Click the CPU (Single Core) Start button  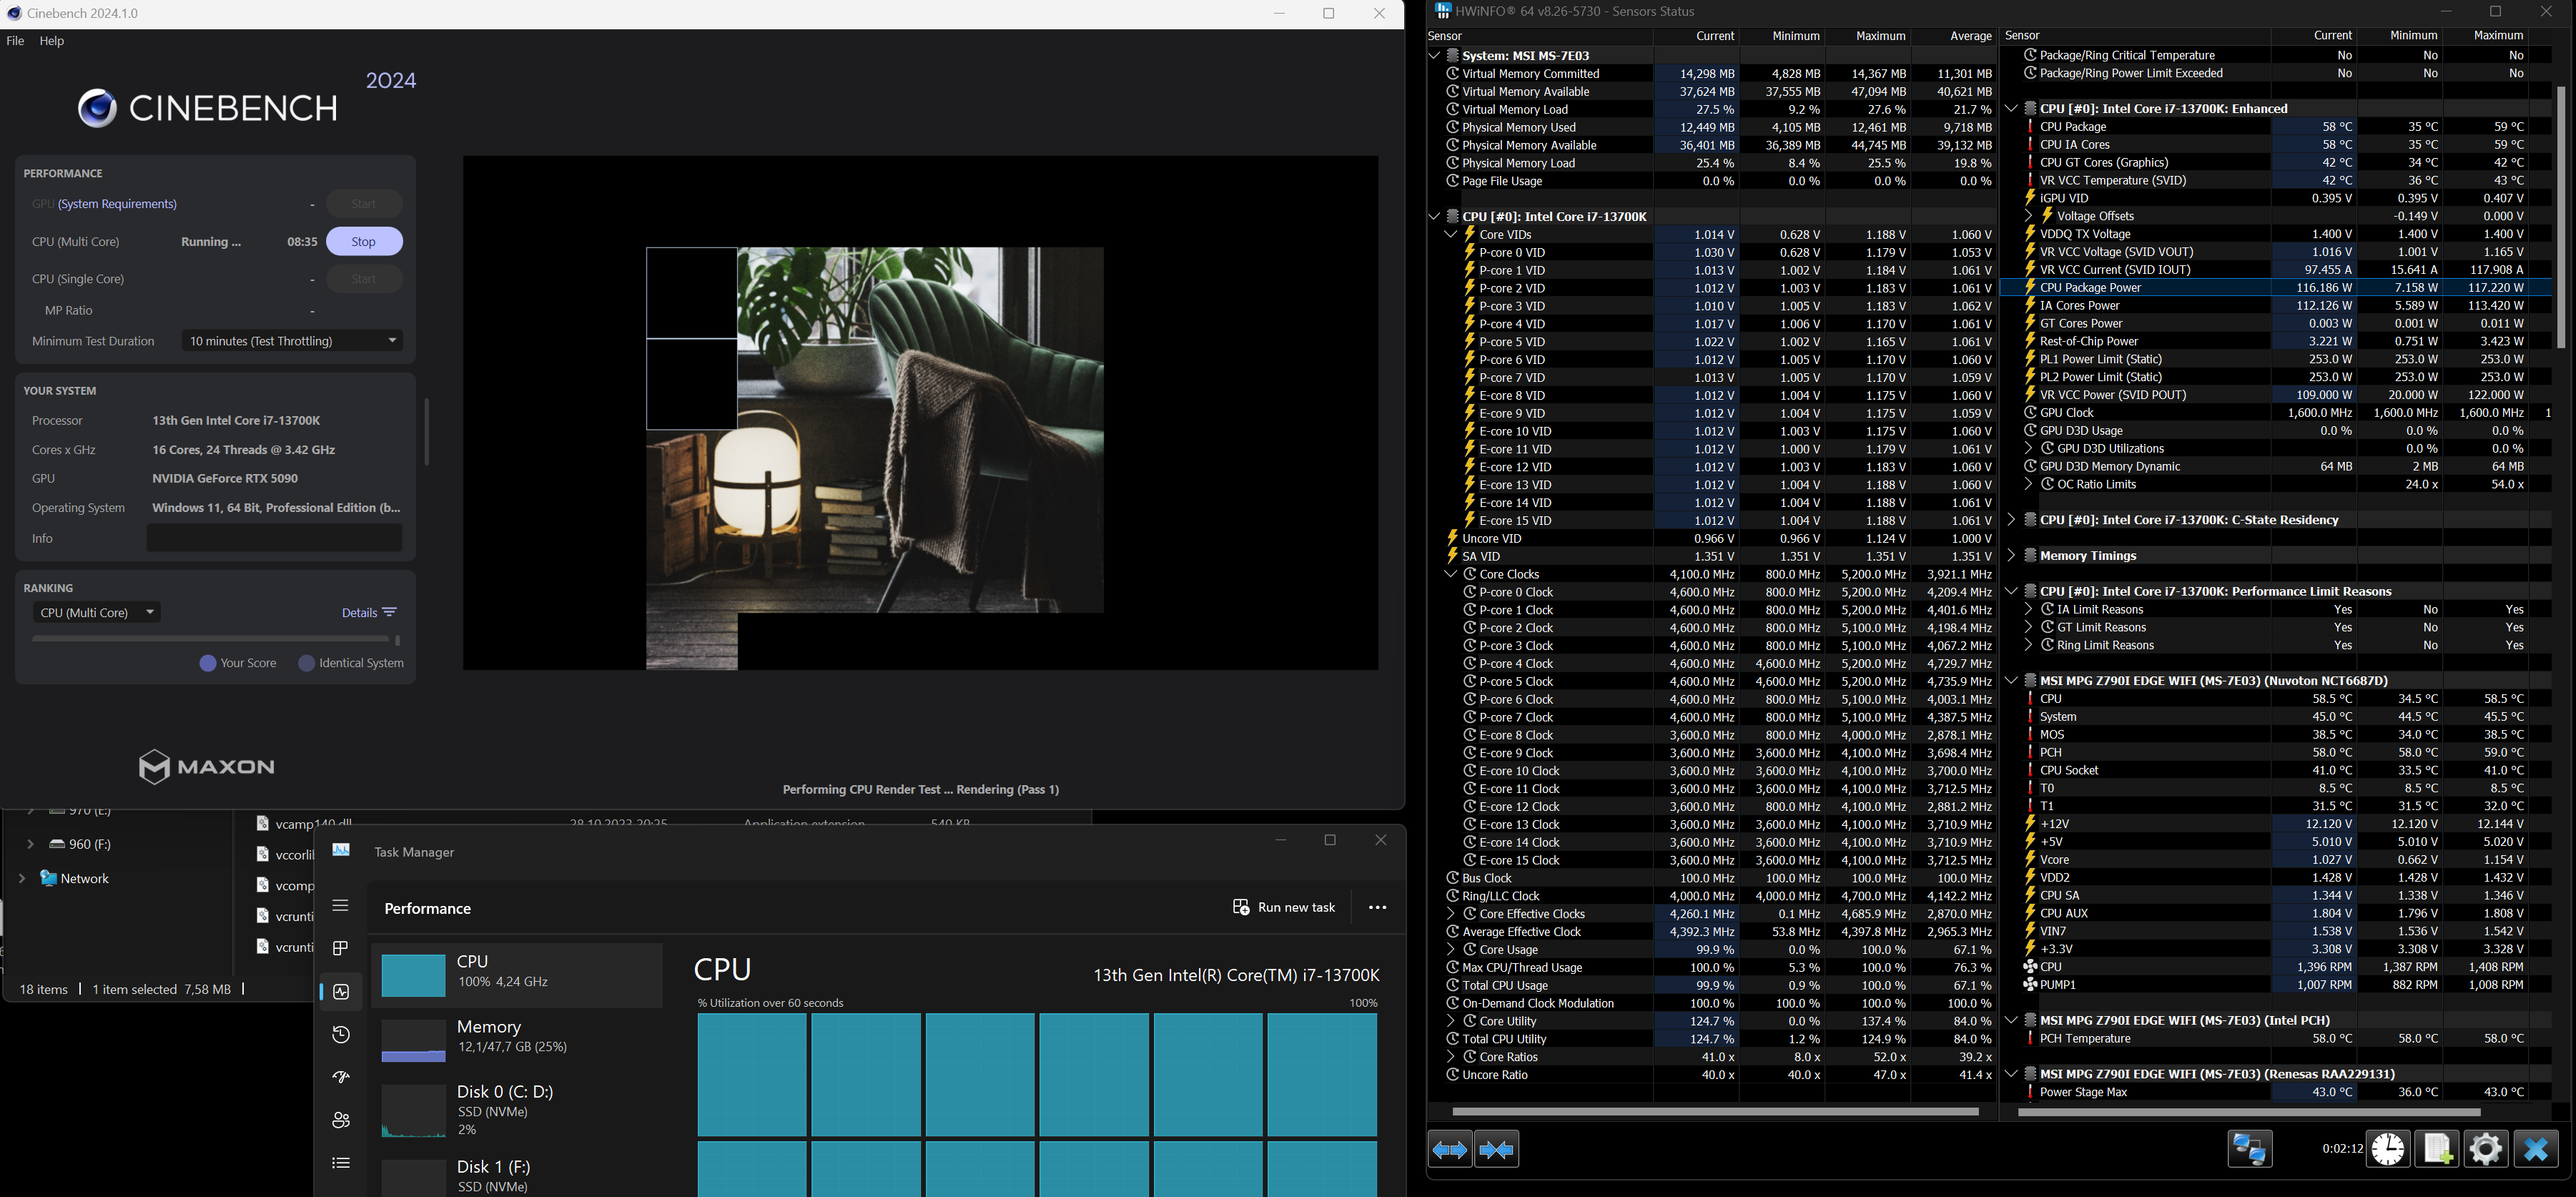[364, 279]
